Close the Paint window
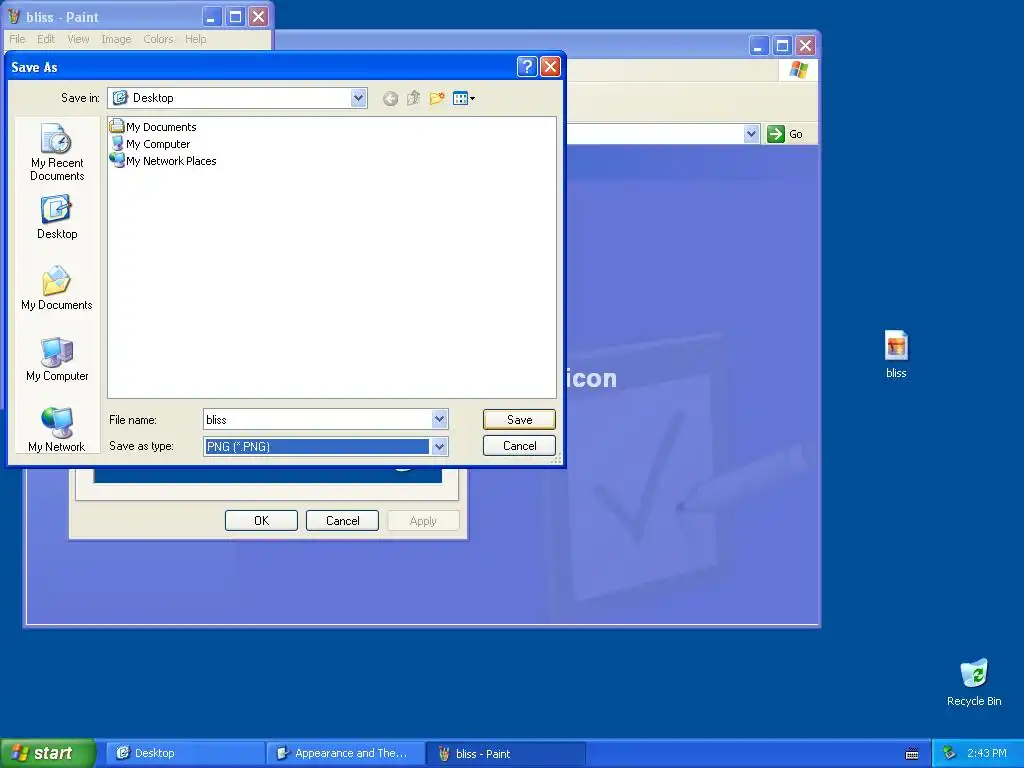1024x768 pixels. [x=259, y=16]
